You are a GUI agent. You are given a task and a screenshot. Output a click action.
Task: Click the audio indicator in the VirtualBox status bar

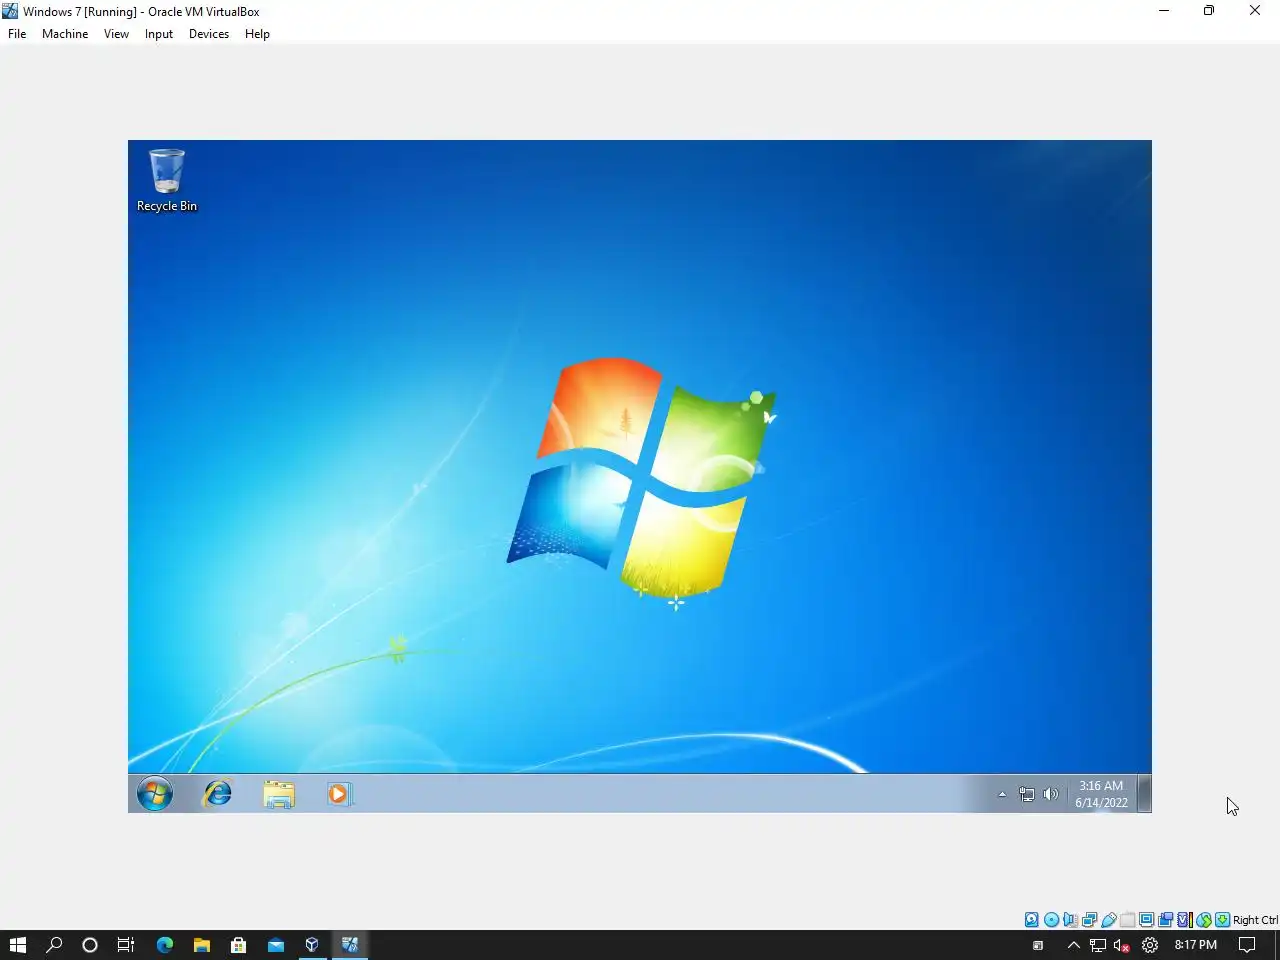tap(1070, 920)
